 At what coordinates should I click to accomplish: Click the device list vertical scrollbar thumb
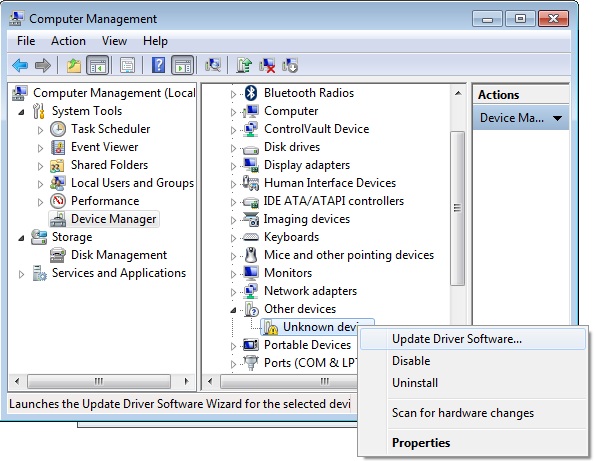pos(458,208)
